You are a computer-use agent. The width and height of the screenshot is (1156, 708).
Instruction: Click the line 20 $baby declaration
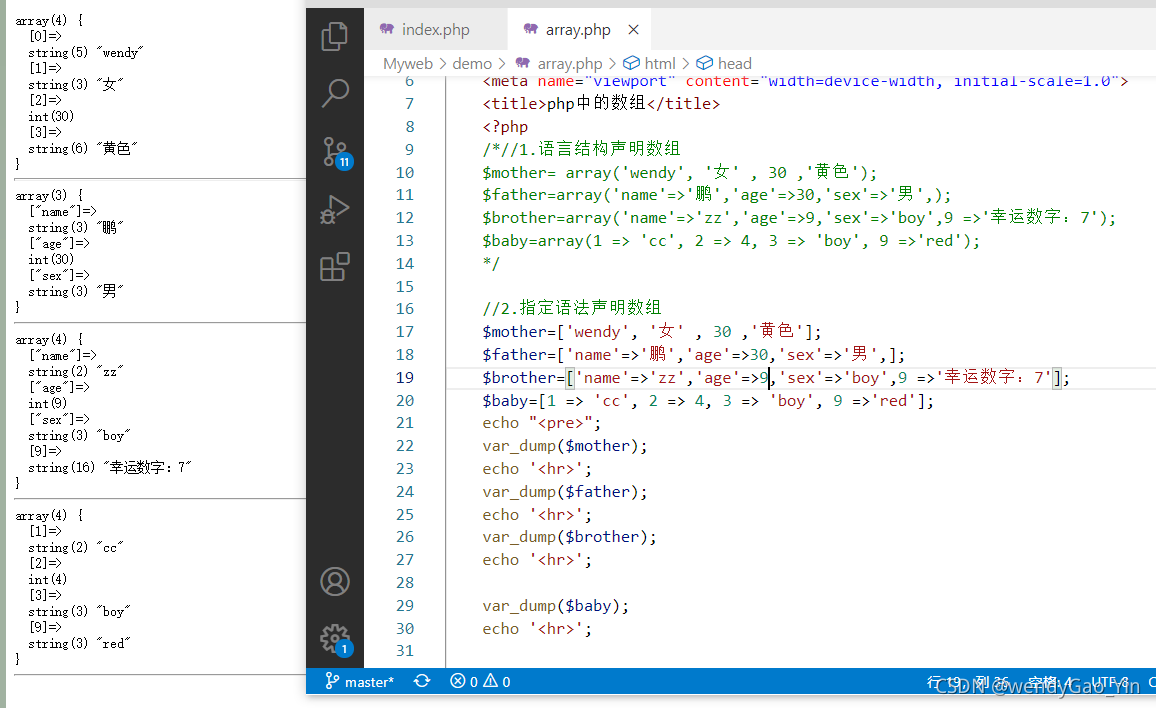pyautogui.click(x=708, y=400)
